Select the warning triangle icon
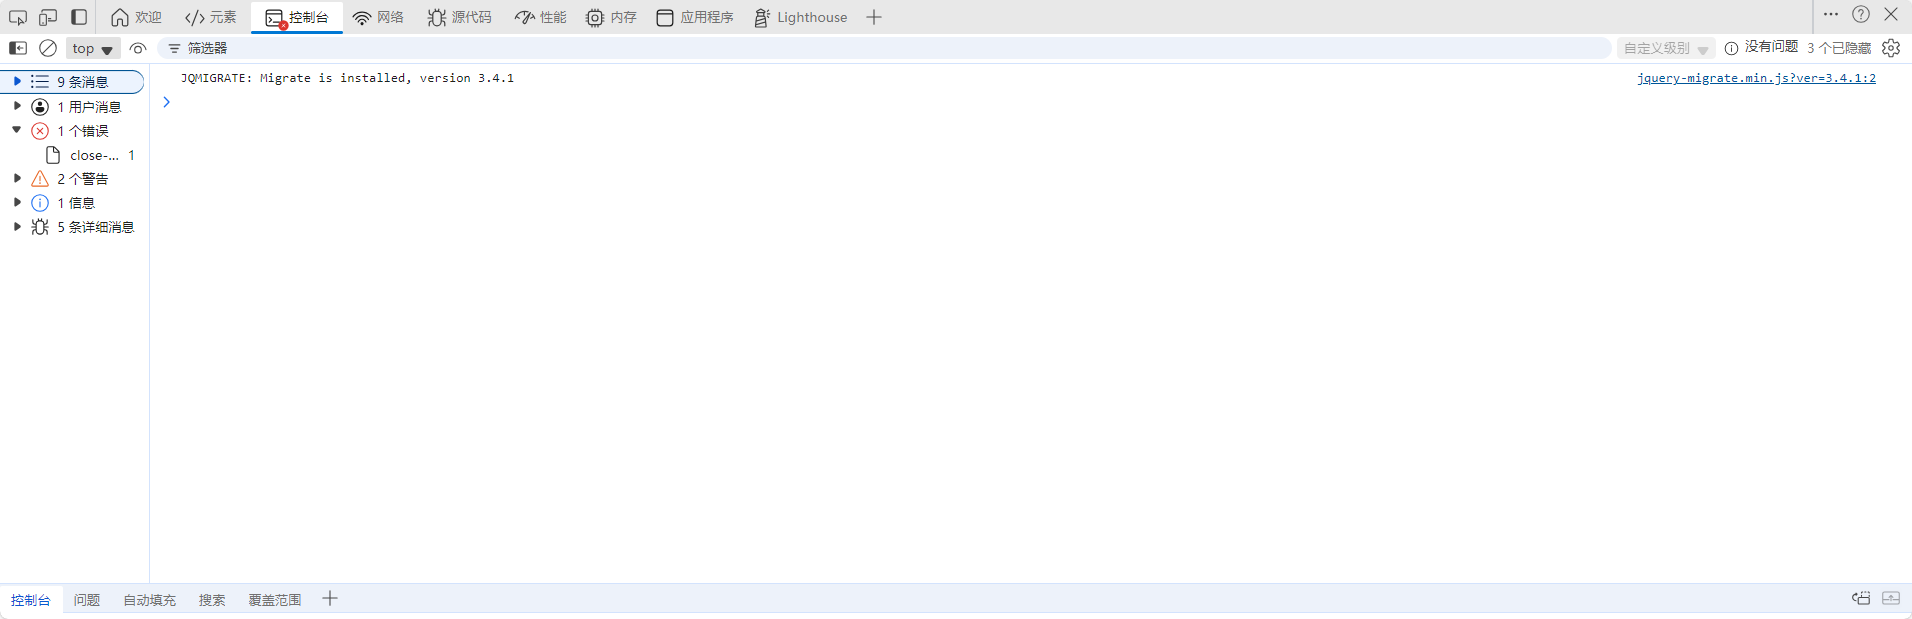This screenshot has width=1912, height=619. (x=40, y=179)
